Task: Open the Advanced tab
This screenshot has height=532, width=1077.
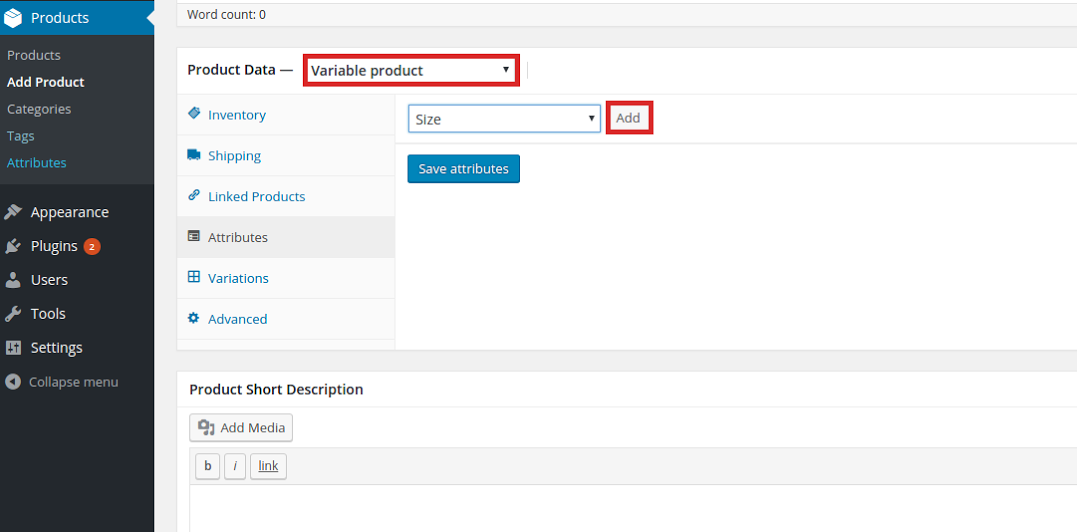Action: [x=286, y=319]
